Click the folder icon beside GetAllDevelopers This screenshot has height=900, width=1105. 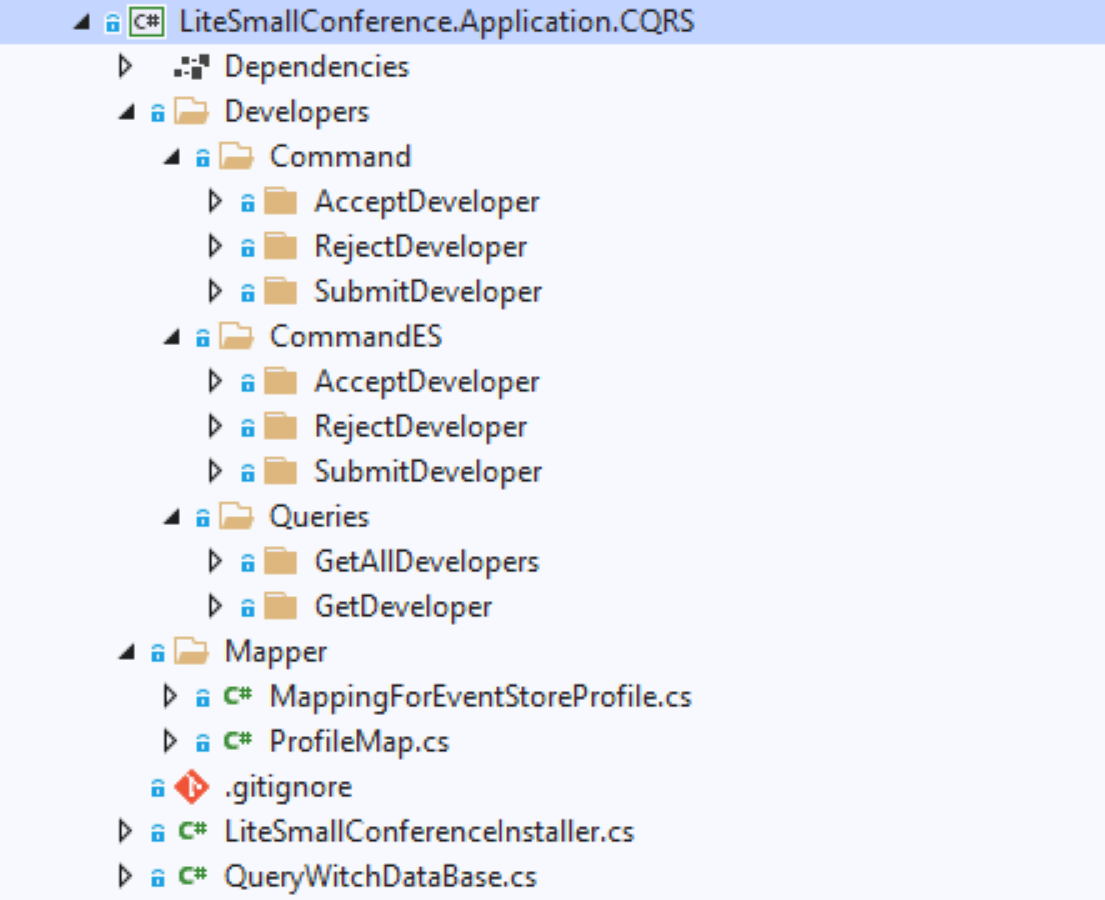tap(280, 561)
